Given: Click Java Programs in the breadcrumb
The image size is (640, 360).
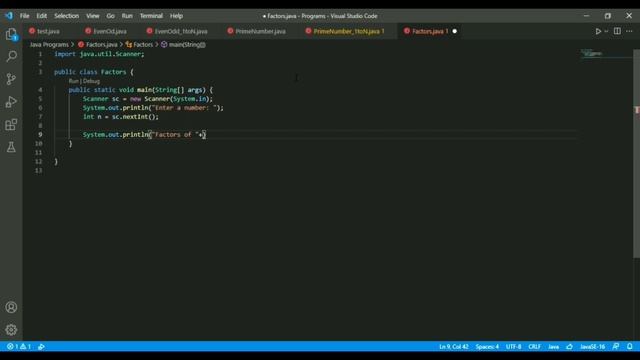Looking at the screenshot, I should [x=49, y=44].
